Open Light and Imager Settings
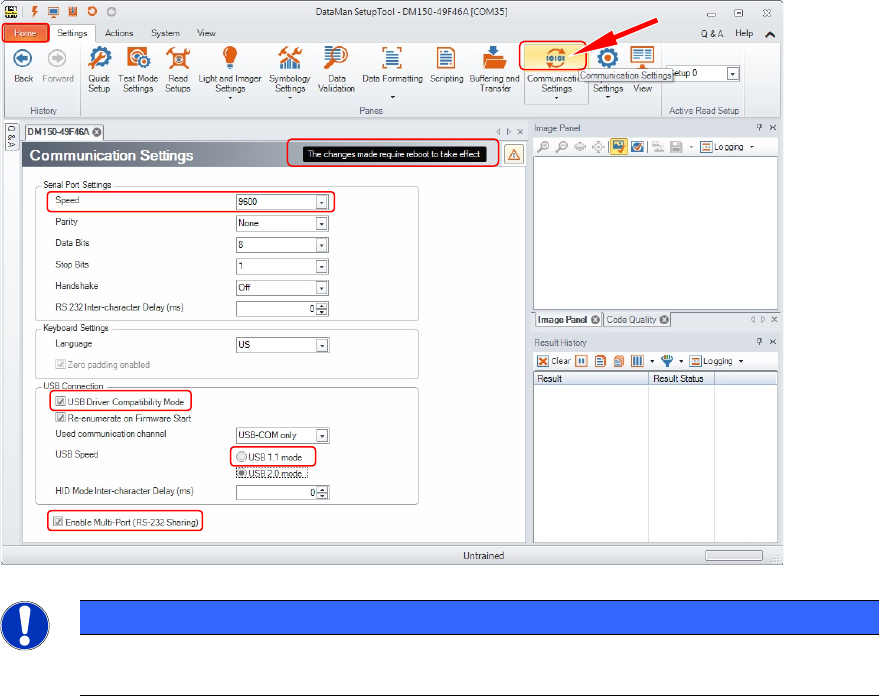This screenshot has height=696, width=879. (229, 68)
